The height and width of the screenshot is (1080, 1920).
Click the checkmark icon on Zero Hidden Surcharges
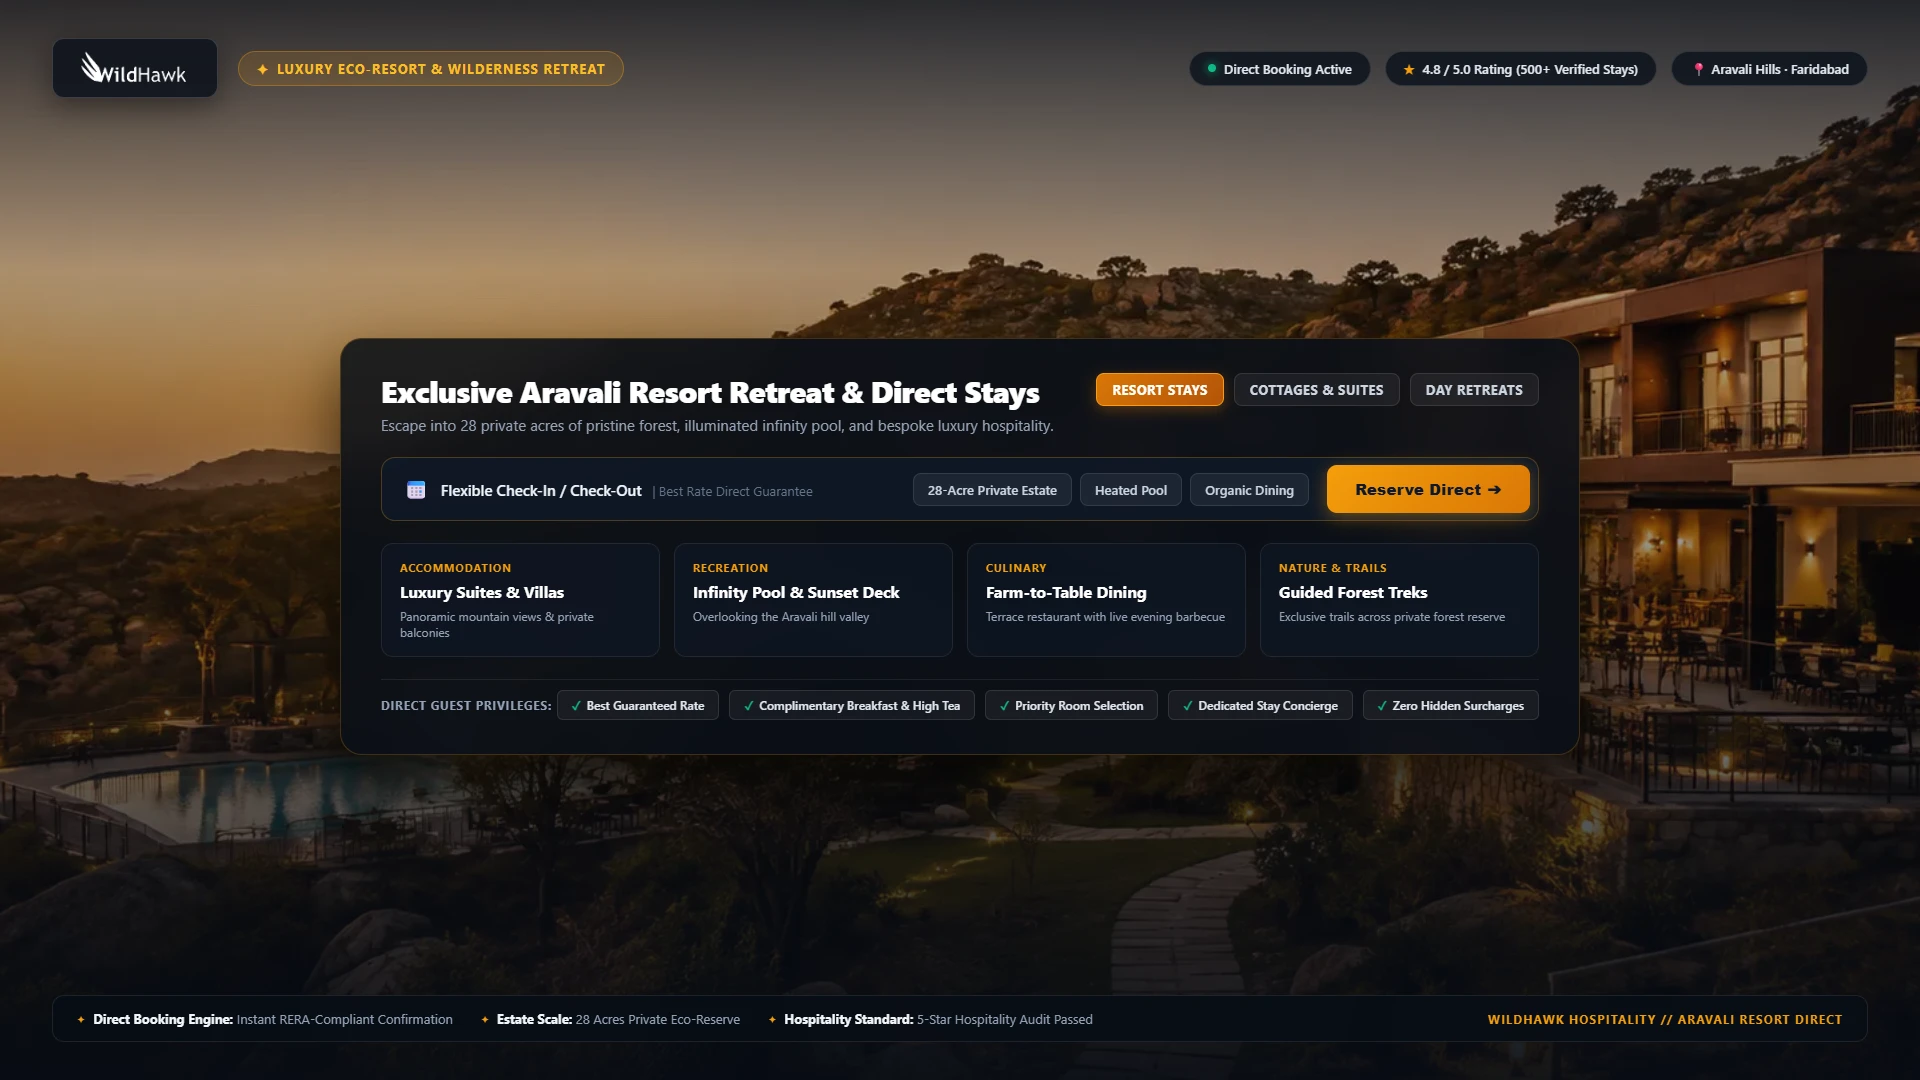[1382, 706]
